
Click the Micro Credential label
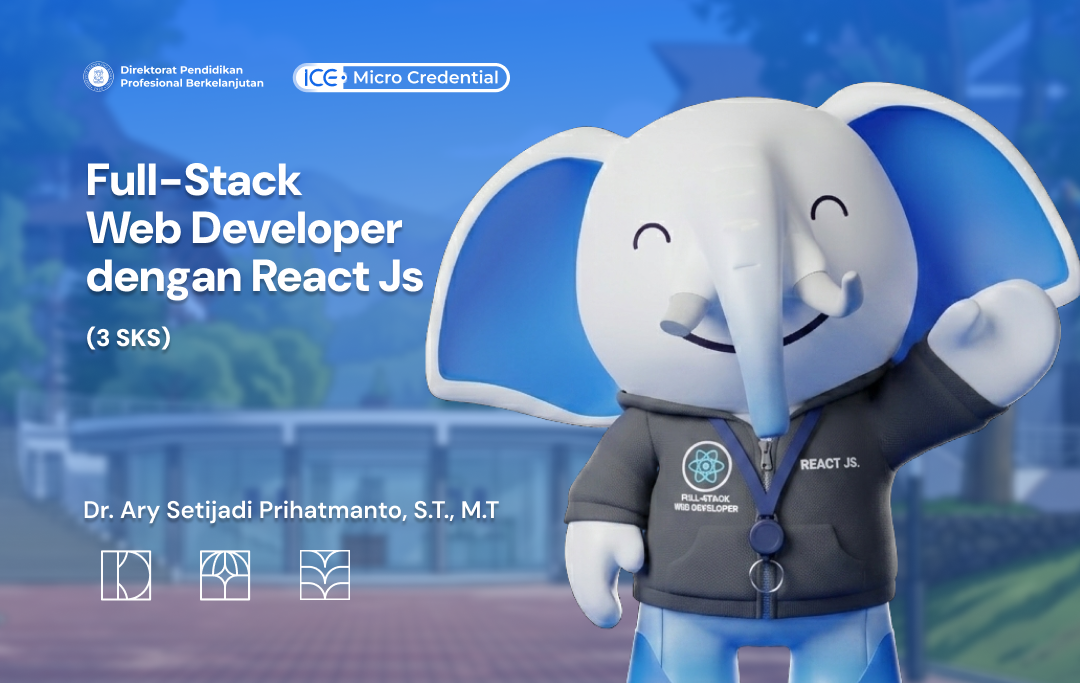(x=426, y=78)
